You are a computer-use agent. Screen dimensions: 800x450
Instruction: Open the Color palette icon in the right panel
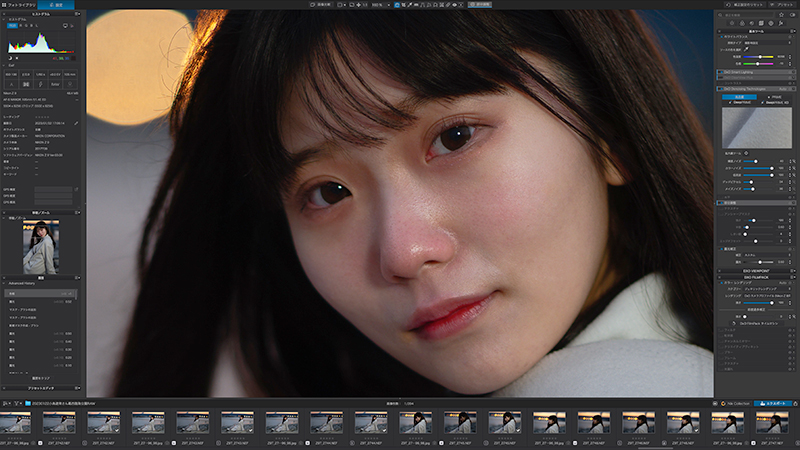[742, 23]
